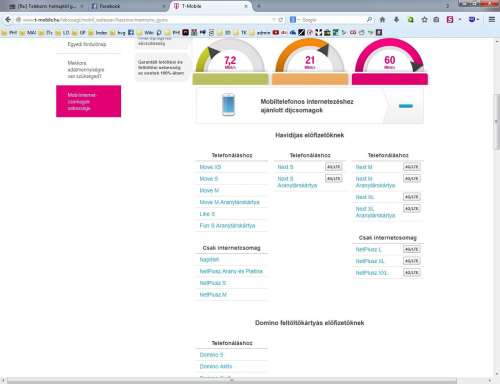Image resolution: width=500 pixels, height=384 pixels.
Task: Open the Like S plan link
Action: [x=207, y=214]
